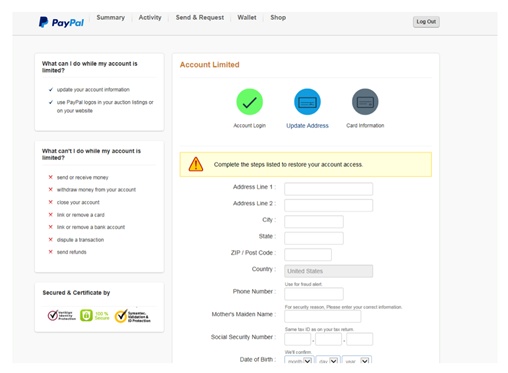508x373 pixels.
Task: Go to Send & Request
Action: pyautogui.click(x=200, y=18)
